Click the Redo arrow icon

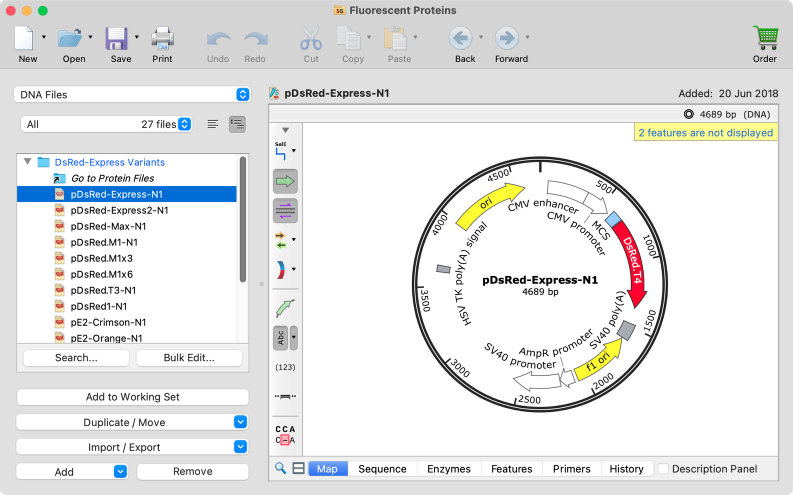pyautogui.click(x=255, y=39)
